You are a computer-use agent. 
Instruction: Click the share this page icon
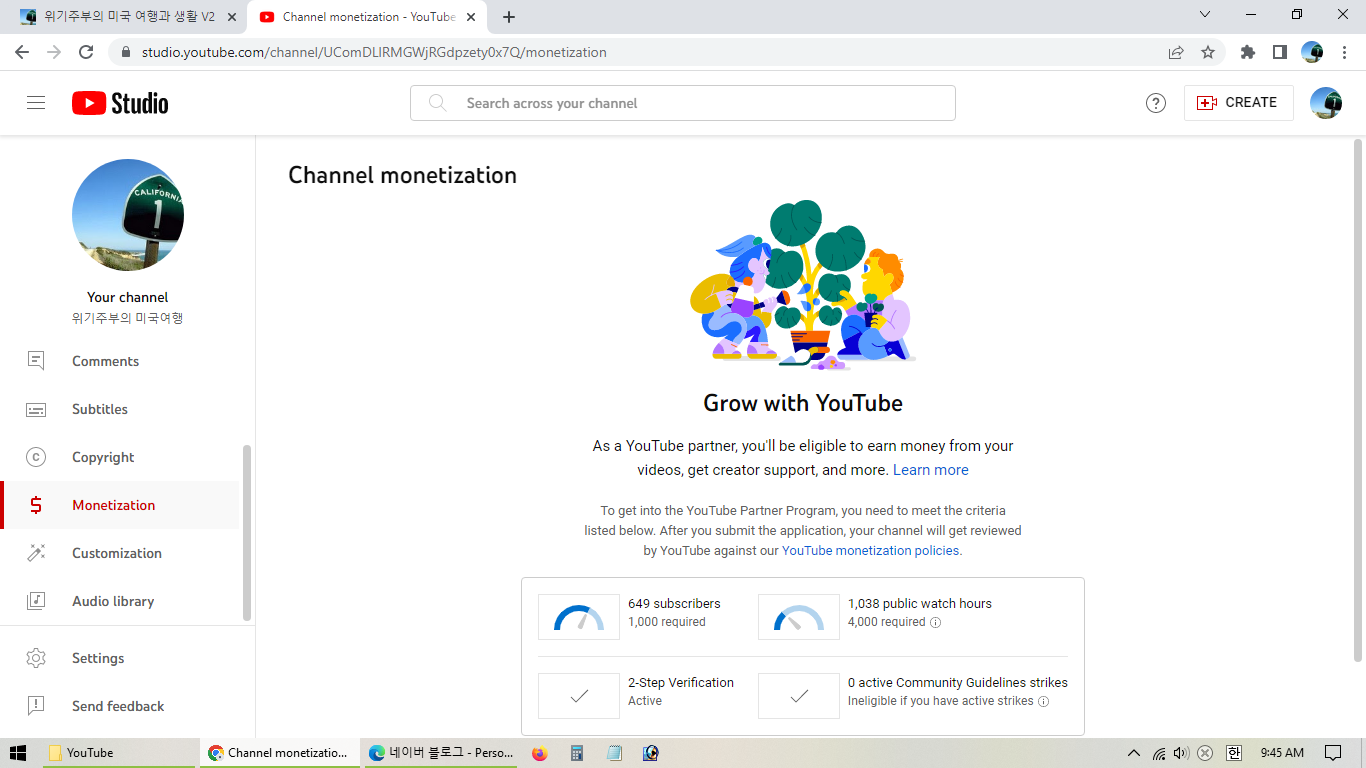pos(1176,52)
